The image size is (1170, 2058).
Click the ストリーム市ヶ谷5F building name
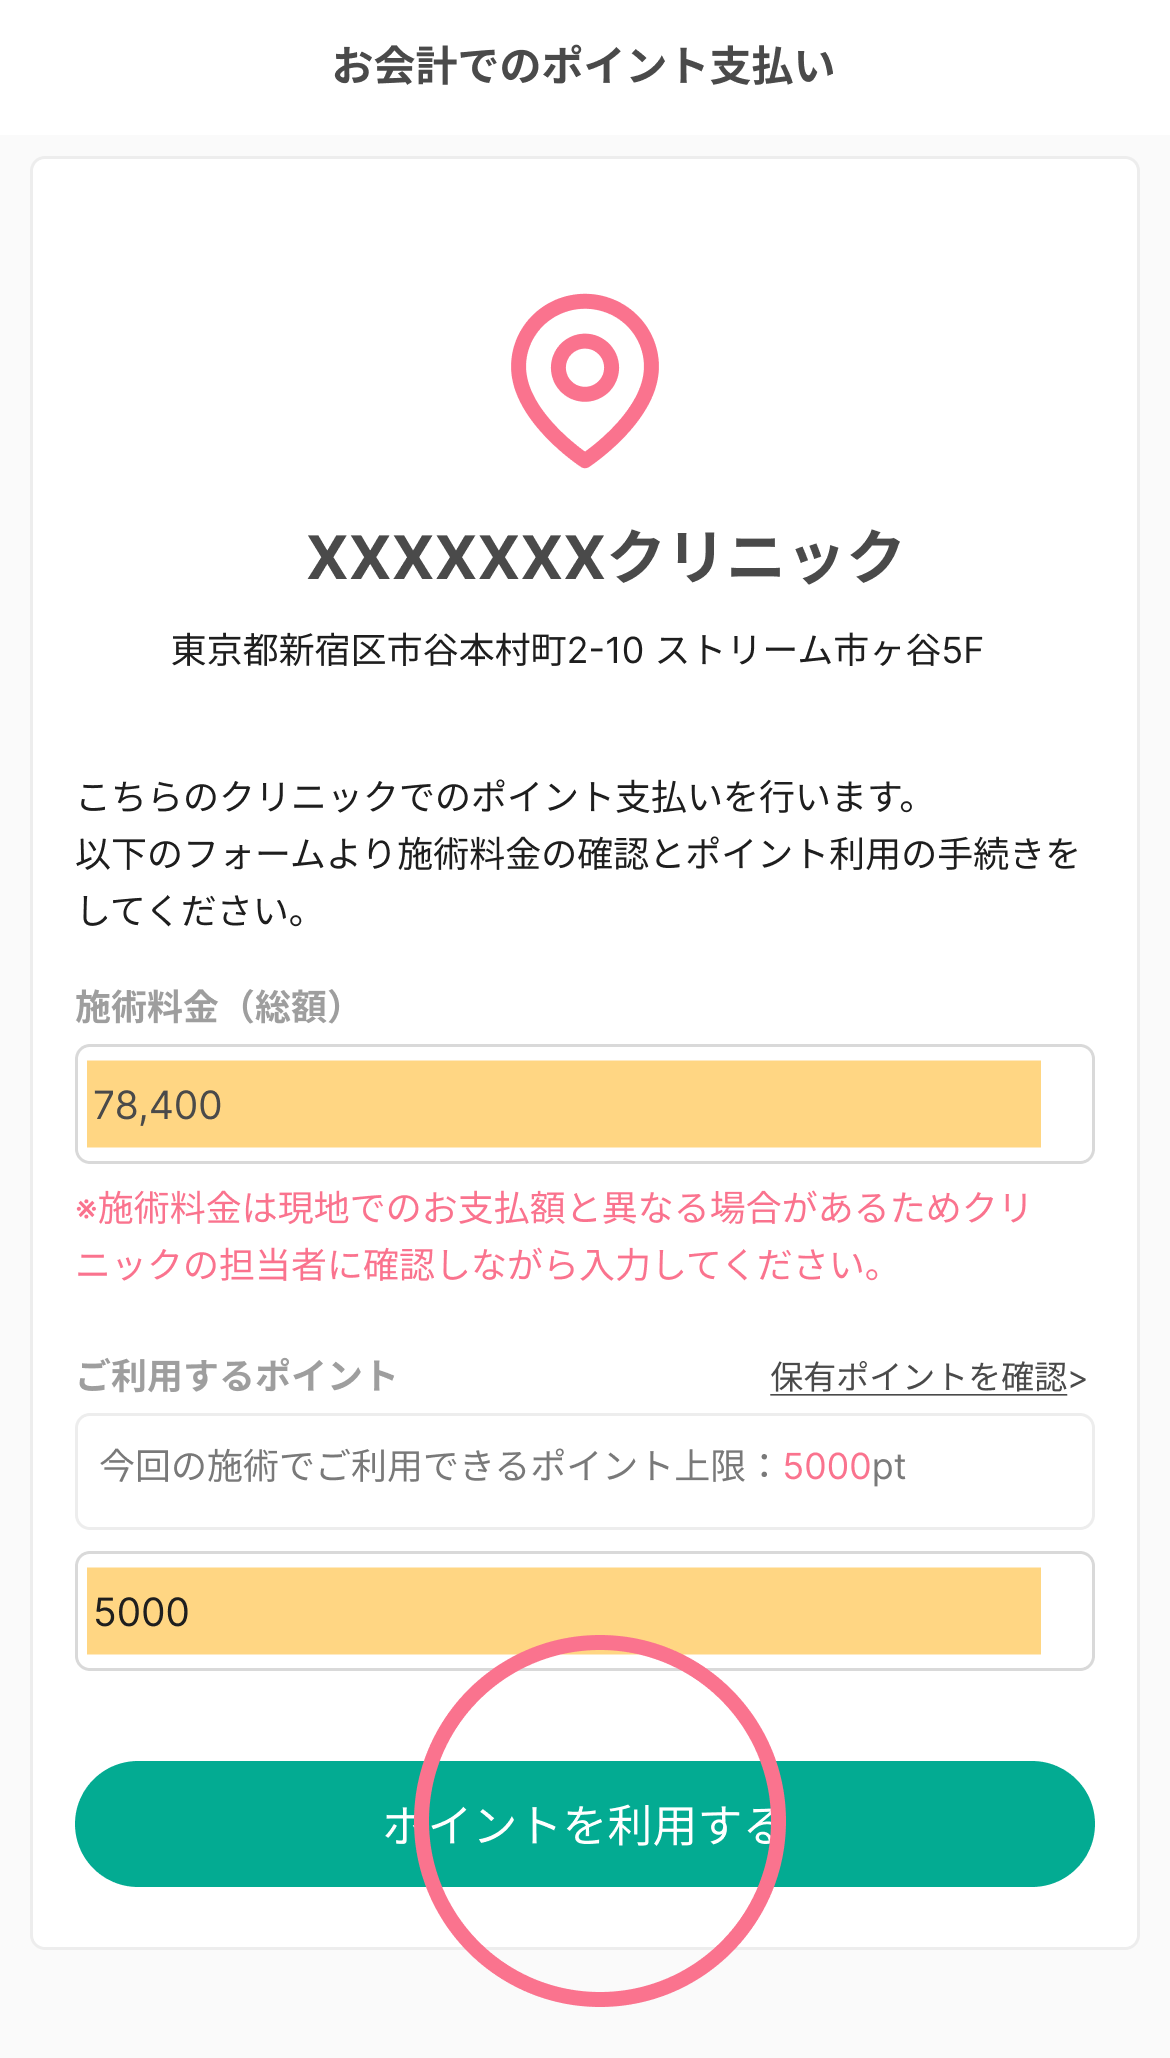point(820,651)
